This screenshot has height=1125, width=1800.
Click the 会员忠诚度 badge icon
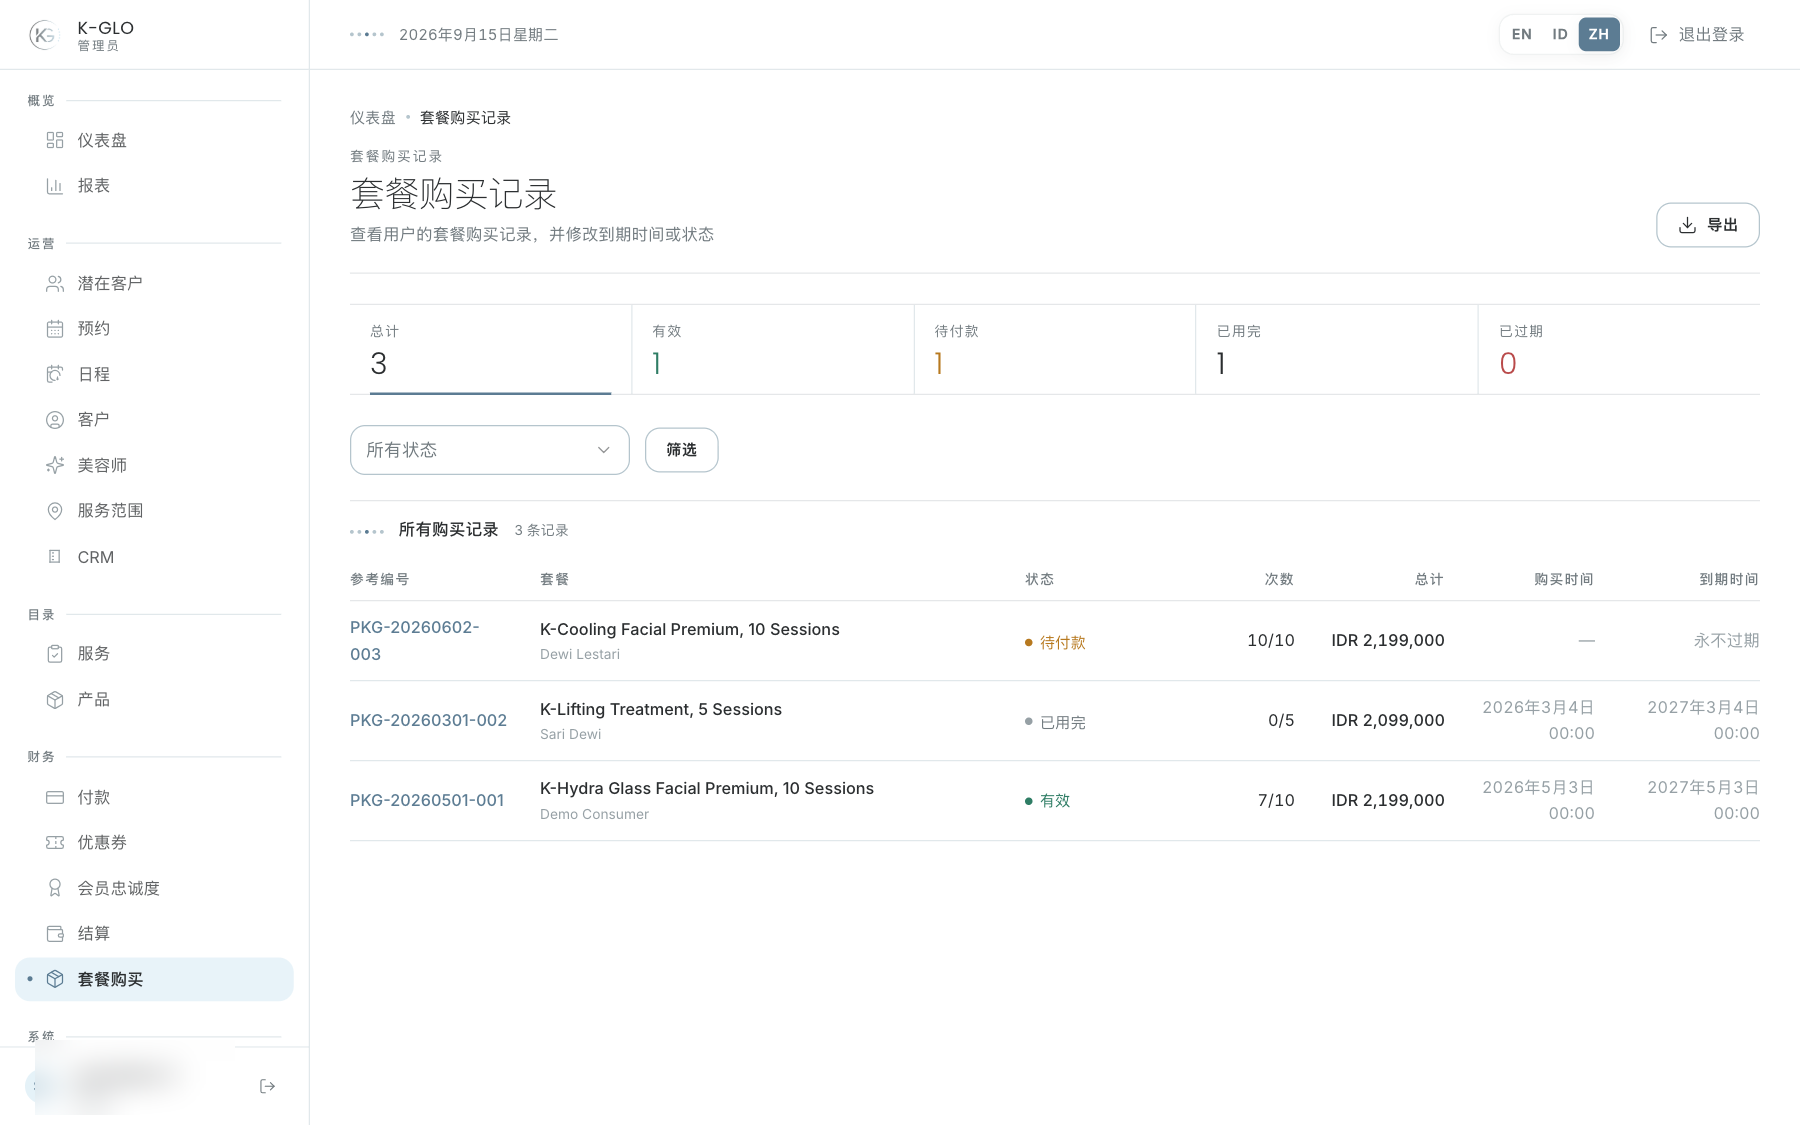pyautogui.click(x=55, y=888)
